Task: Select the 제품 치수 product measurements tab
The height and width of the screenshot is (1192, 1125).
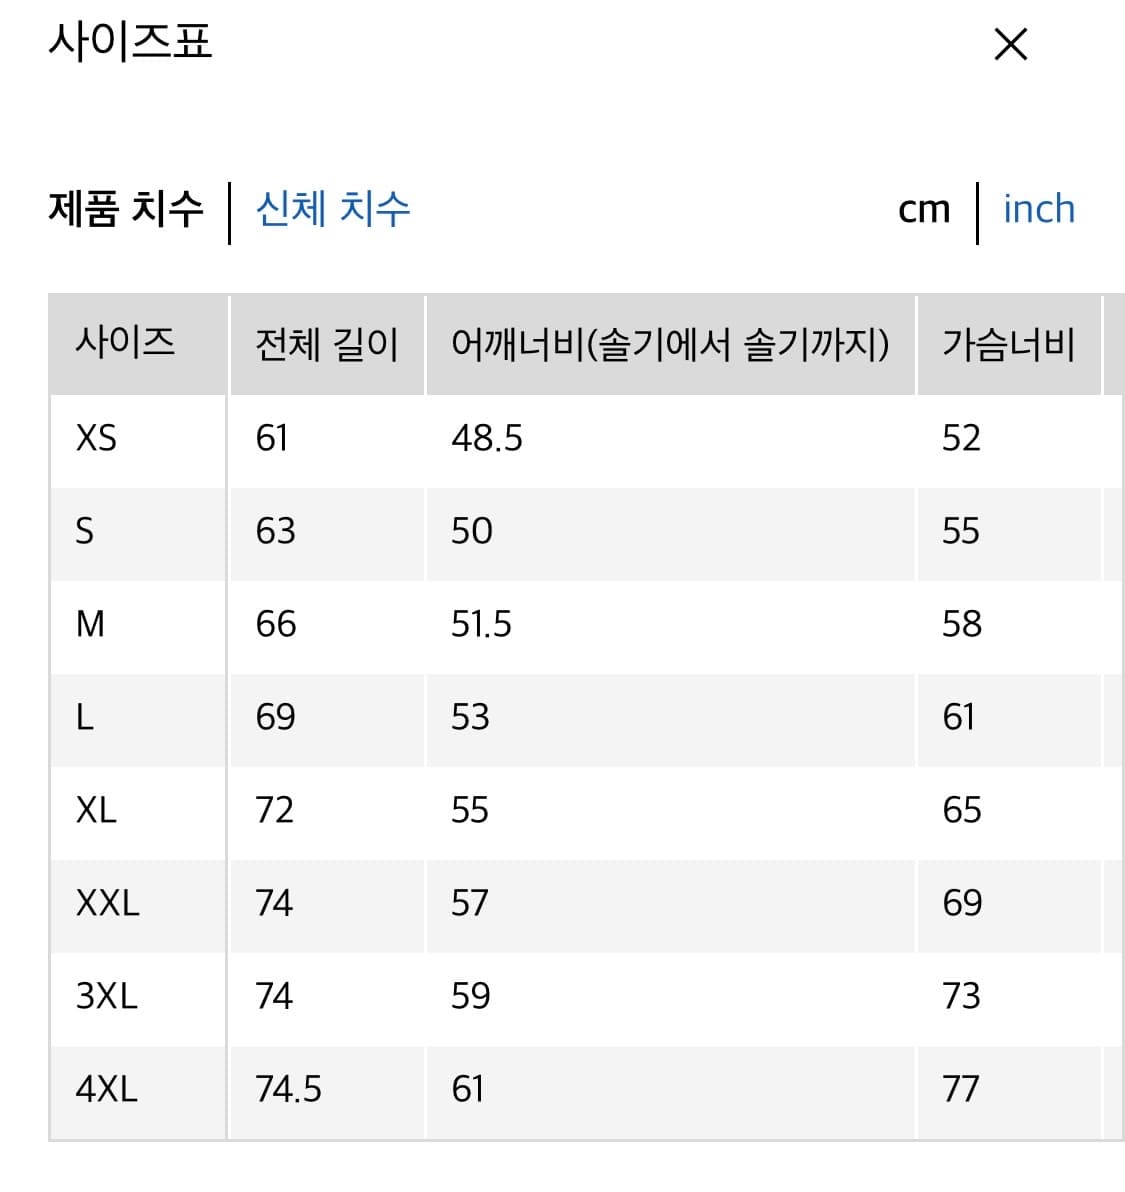Action: point(126,209)
